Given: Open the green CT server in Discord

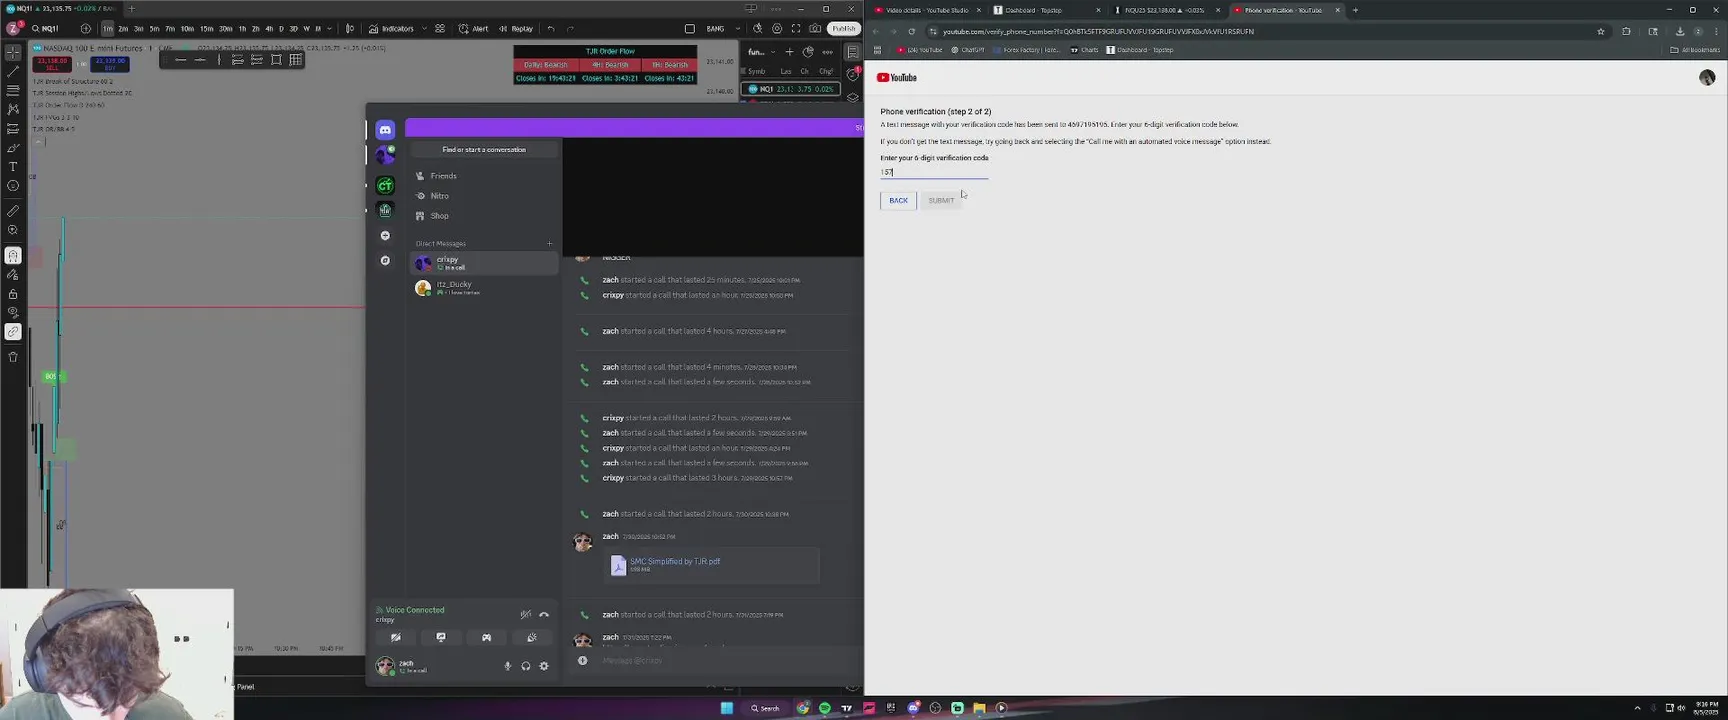Looking at the screenshot, I should (385, 185).
